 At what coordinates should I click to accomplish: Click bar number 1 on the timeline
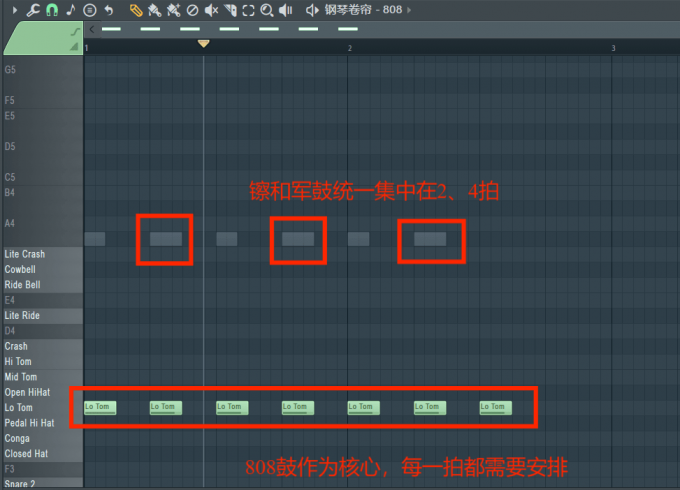pyautogui.click(x=86, y=48)
